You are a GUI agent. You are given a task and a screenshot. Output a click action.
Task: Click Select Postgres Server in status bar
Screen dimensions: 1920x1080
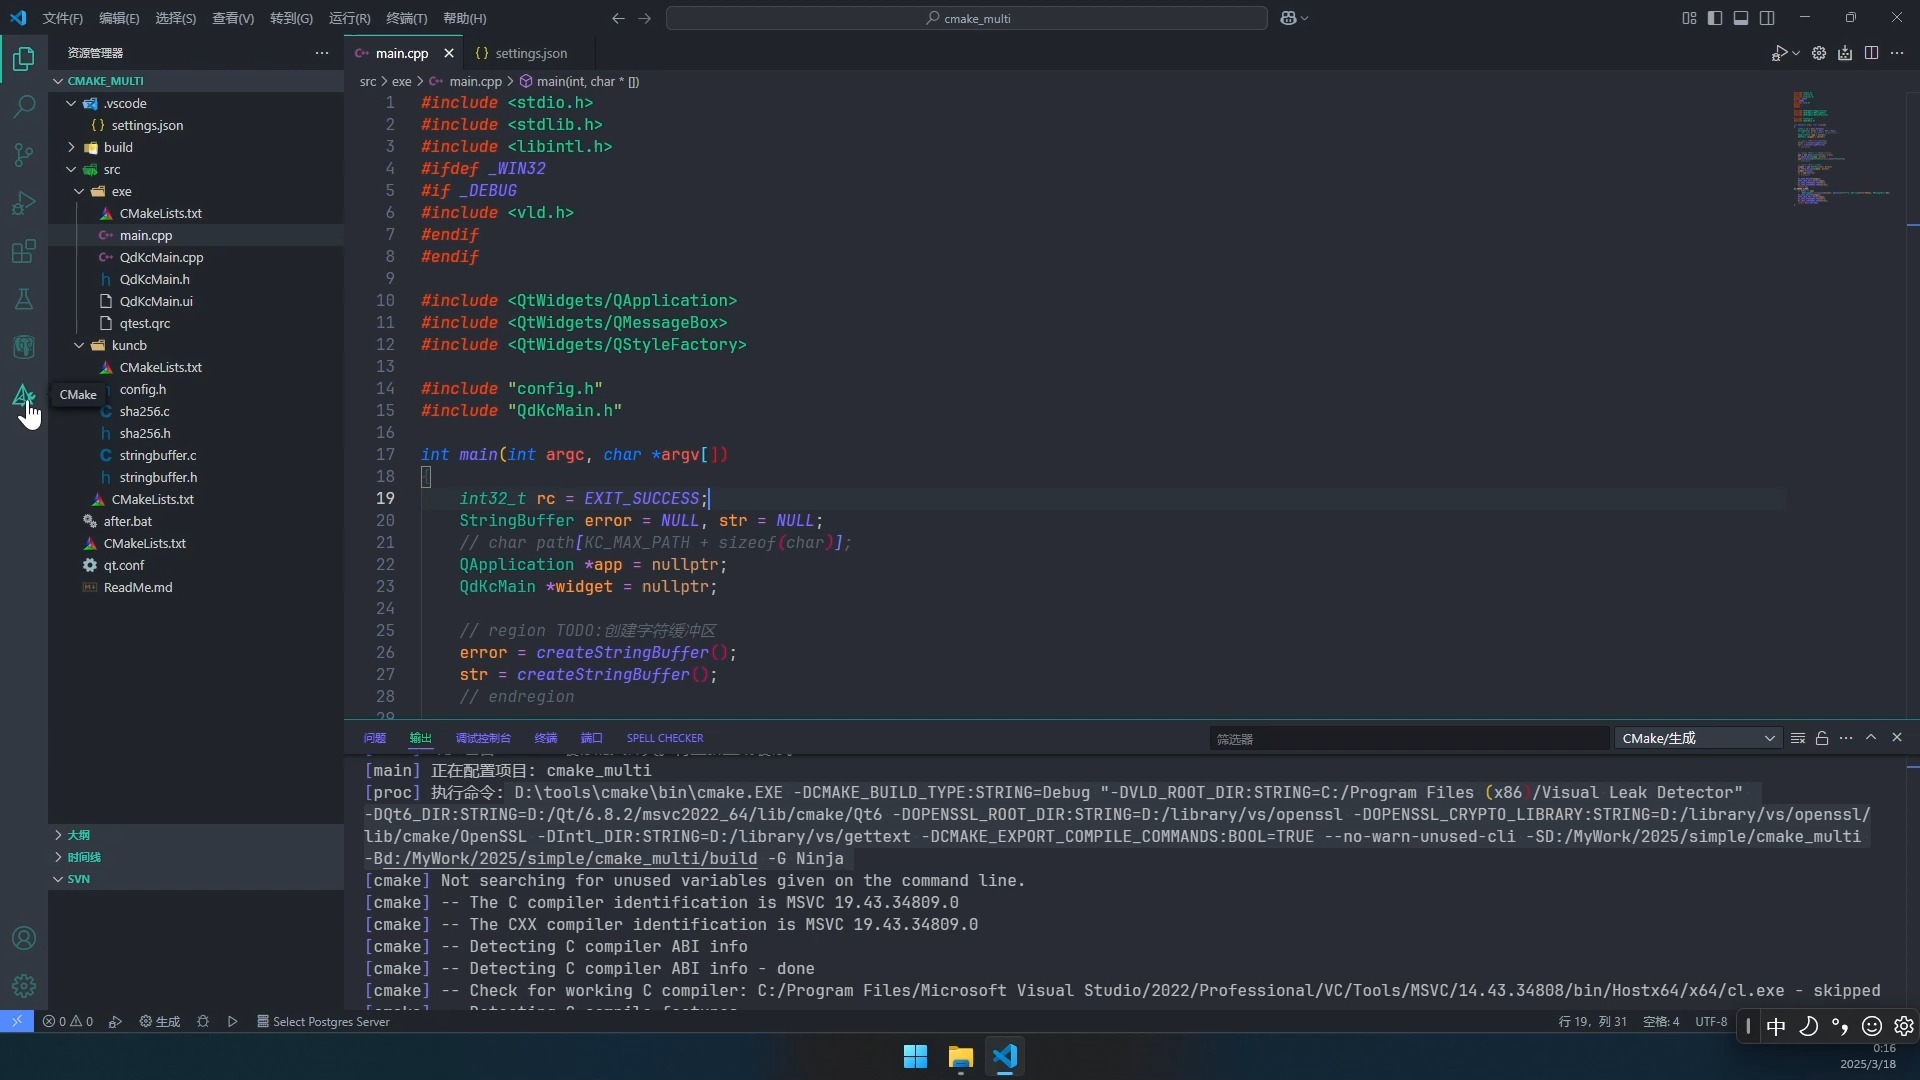click(x=322, y=1021)
